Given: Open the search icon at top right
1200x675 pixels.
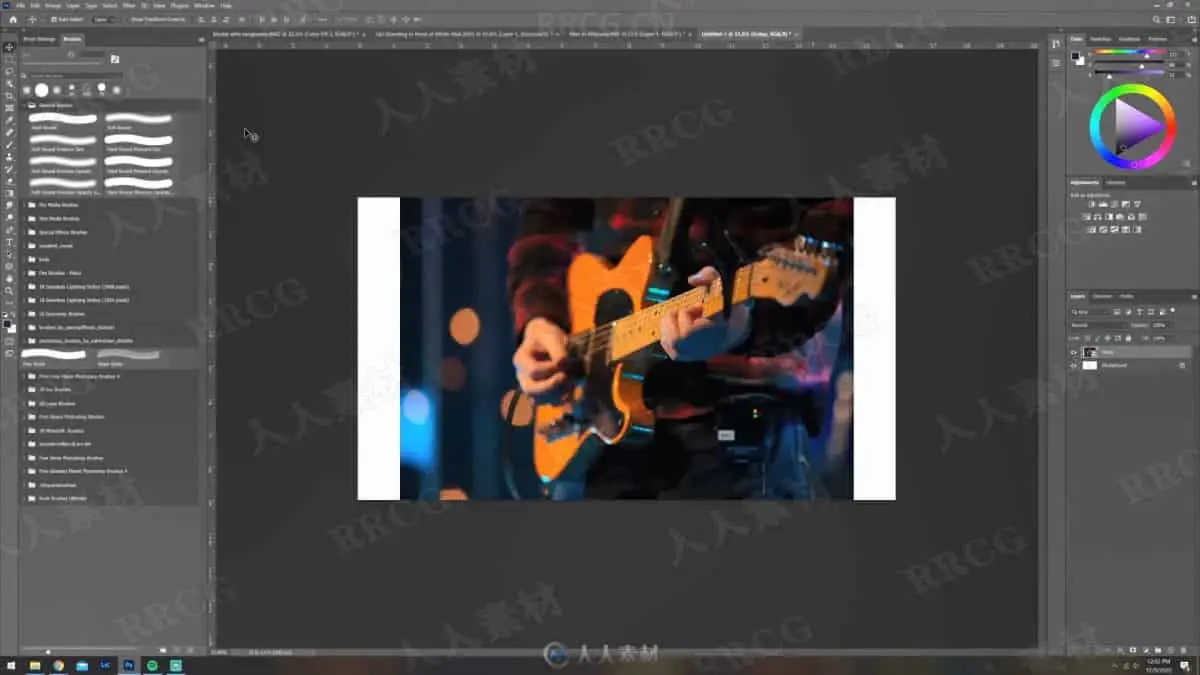Looking at the screenshot, I should [1158, 19].
